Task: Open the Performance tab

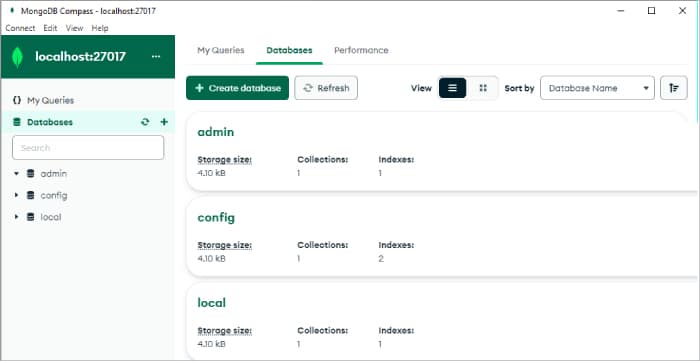Action: (x=361, y=50)
